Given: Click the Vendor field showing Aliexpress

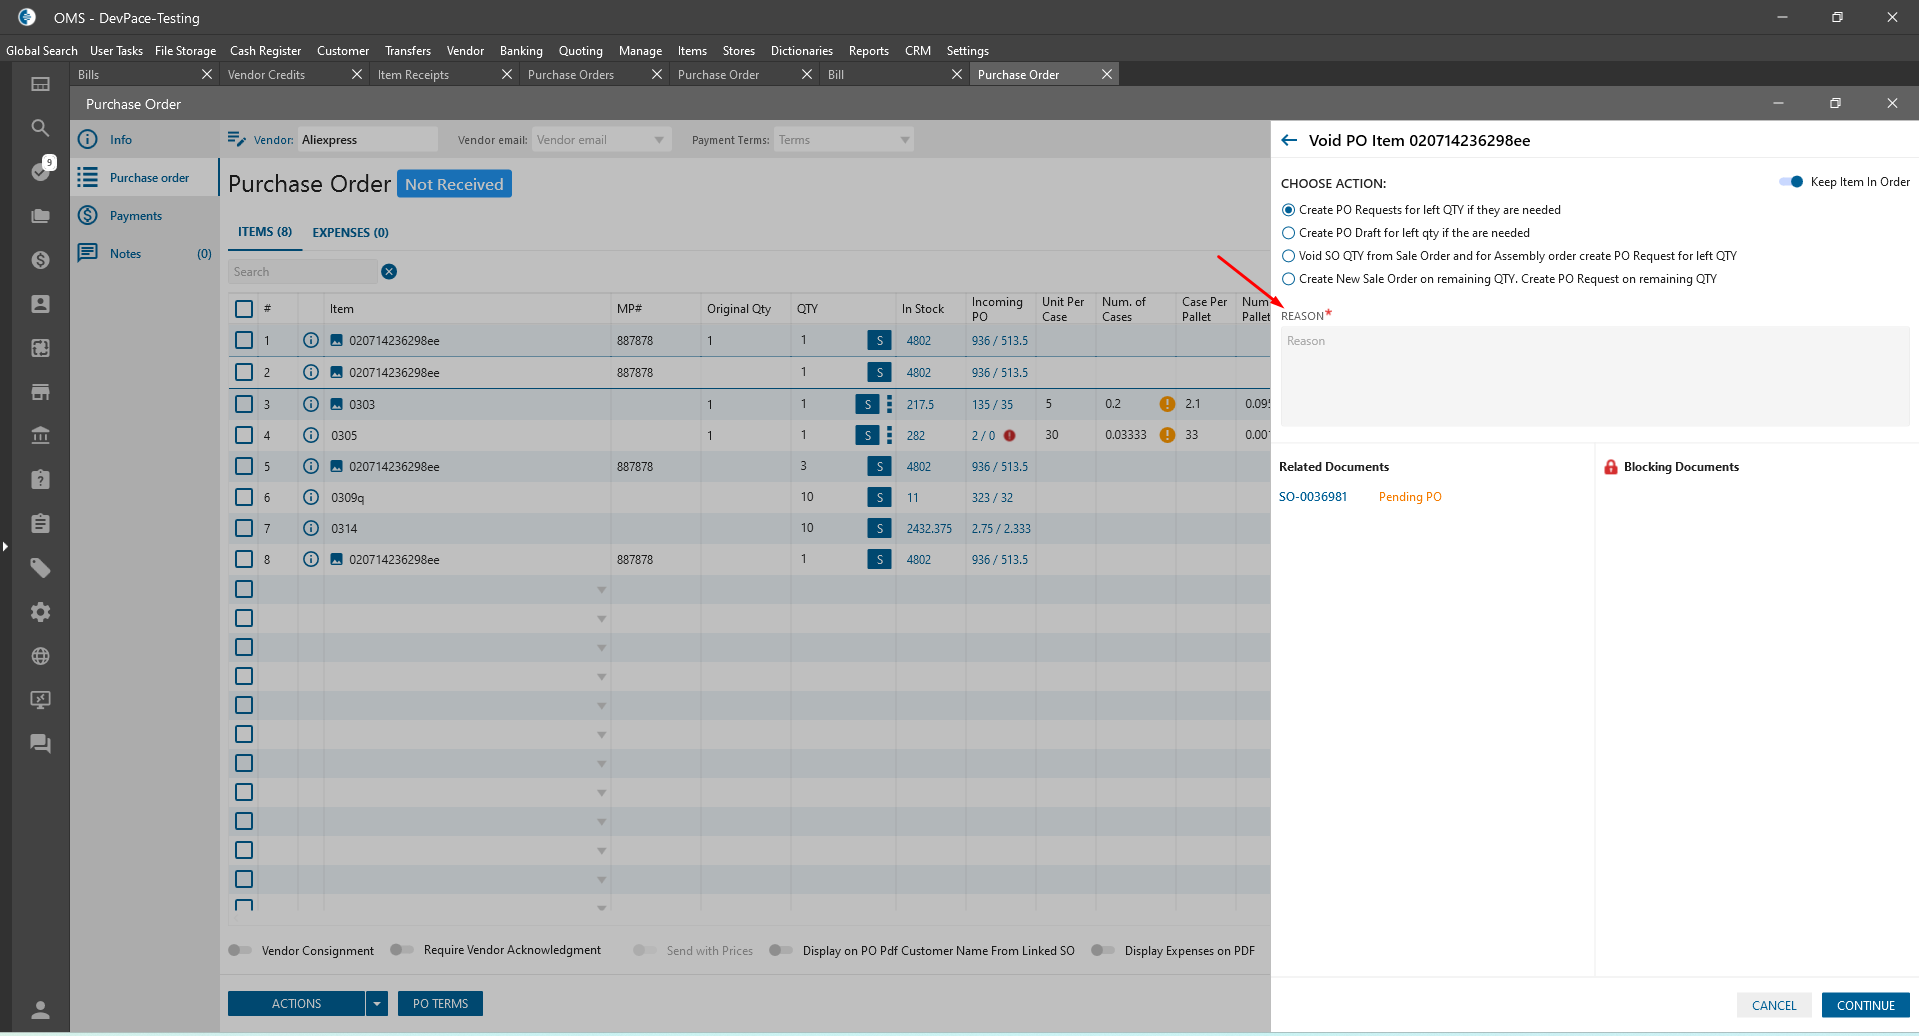Looking at the screenshot, I should tap(367, 140).
